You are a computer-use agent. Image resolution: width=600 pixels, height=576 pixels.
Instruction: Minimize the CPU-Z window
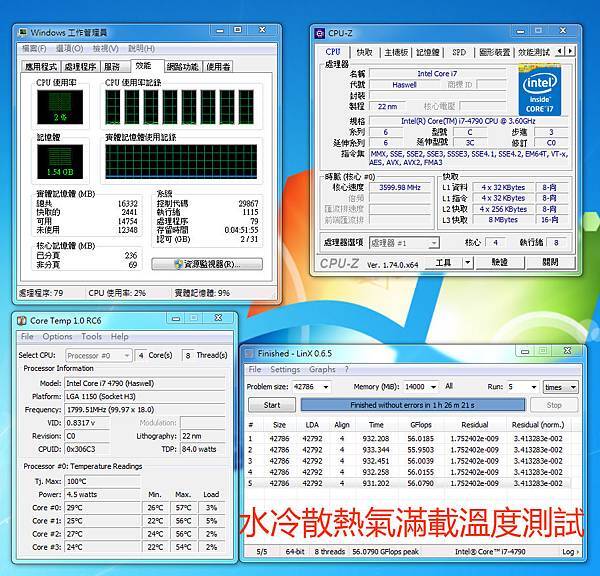[520, 31]
